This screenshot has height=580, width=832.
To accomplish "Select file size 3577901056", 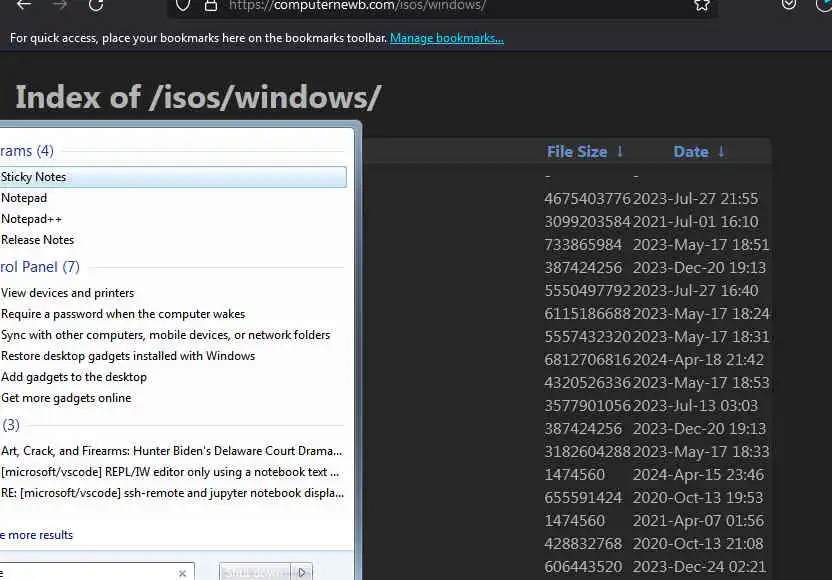I will coord(587,406).
